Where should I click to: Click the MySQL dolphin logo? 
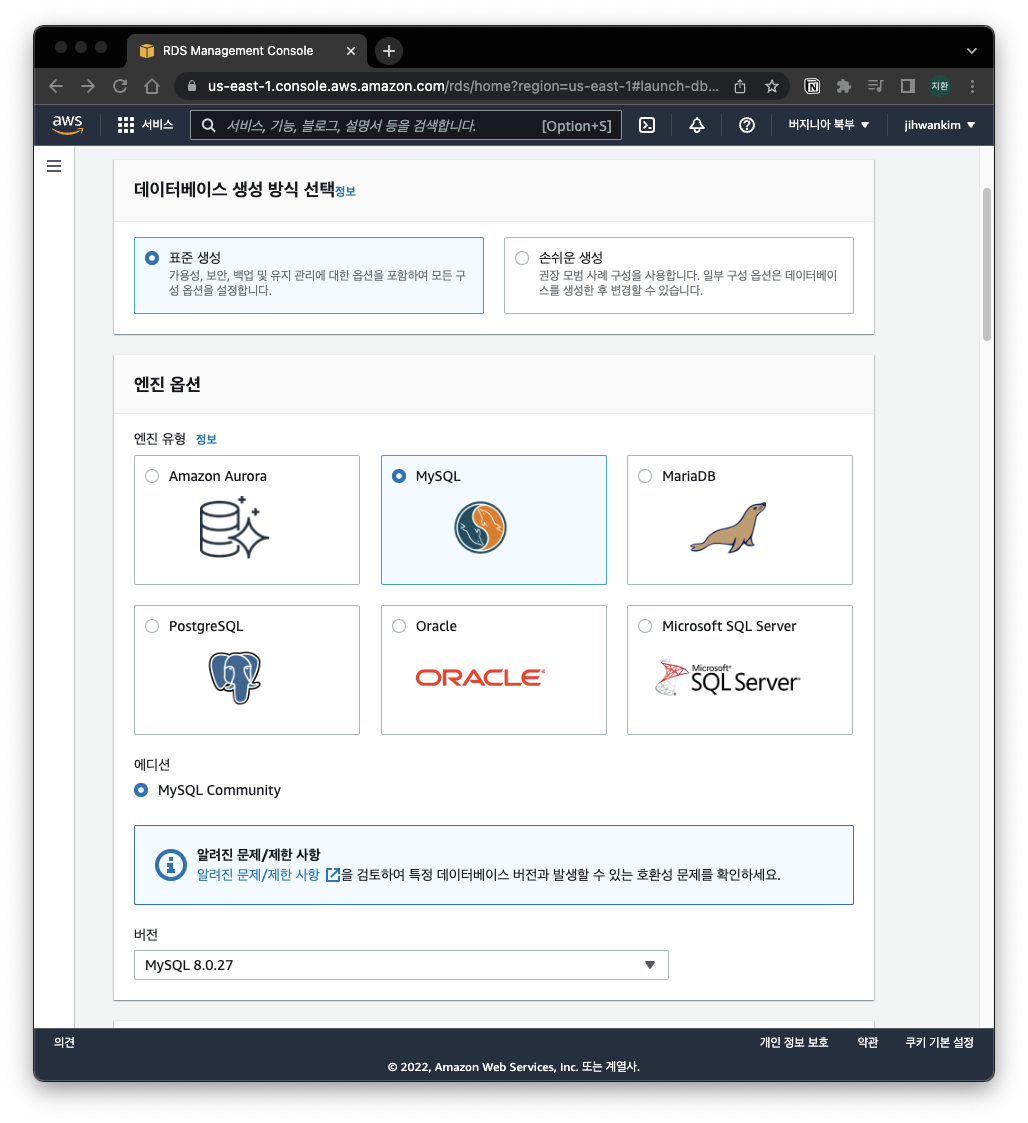(x=480, y=528)
